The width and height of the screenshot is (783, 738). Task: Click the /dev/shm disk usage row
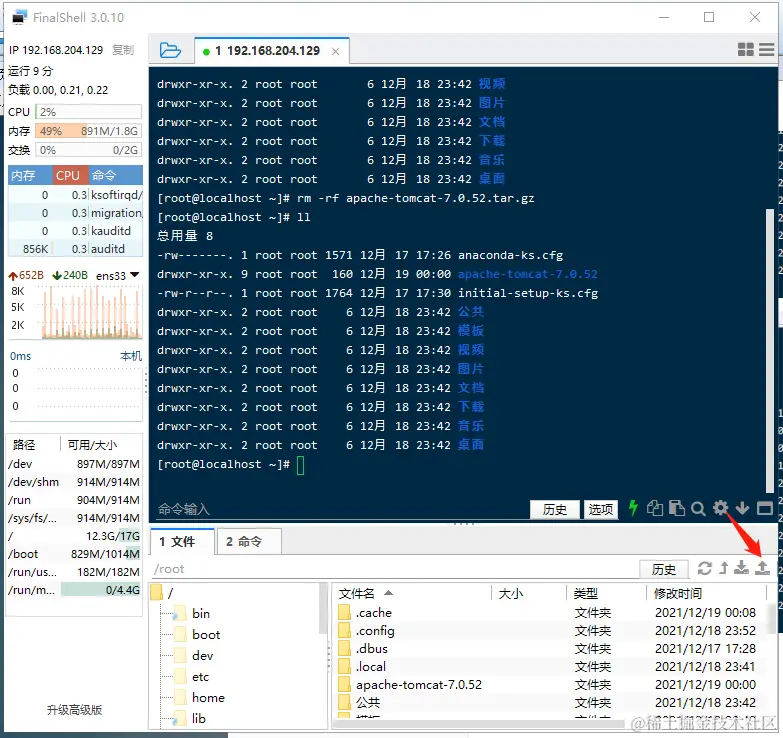[74, 482]
